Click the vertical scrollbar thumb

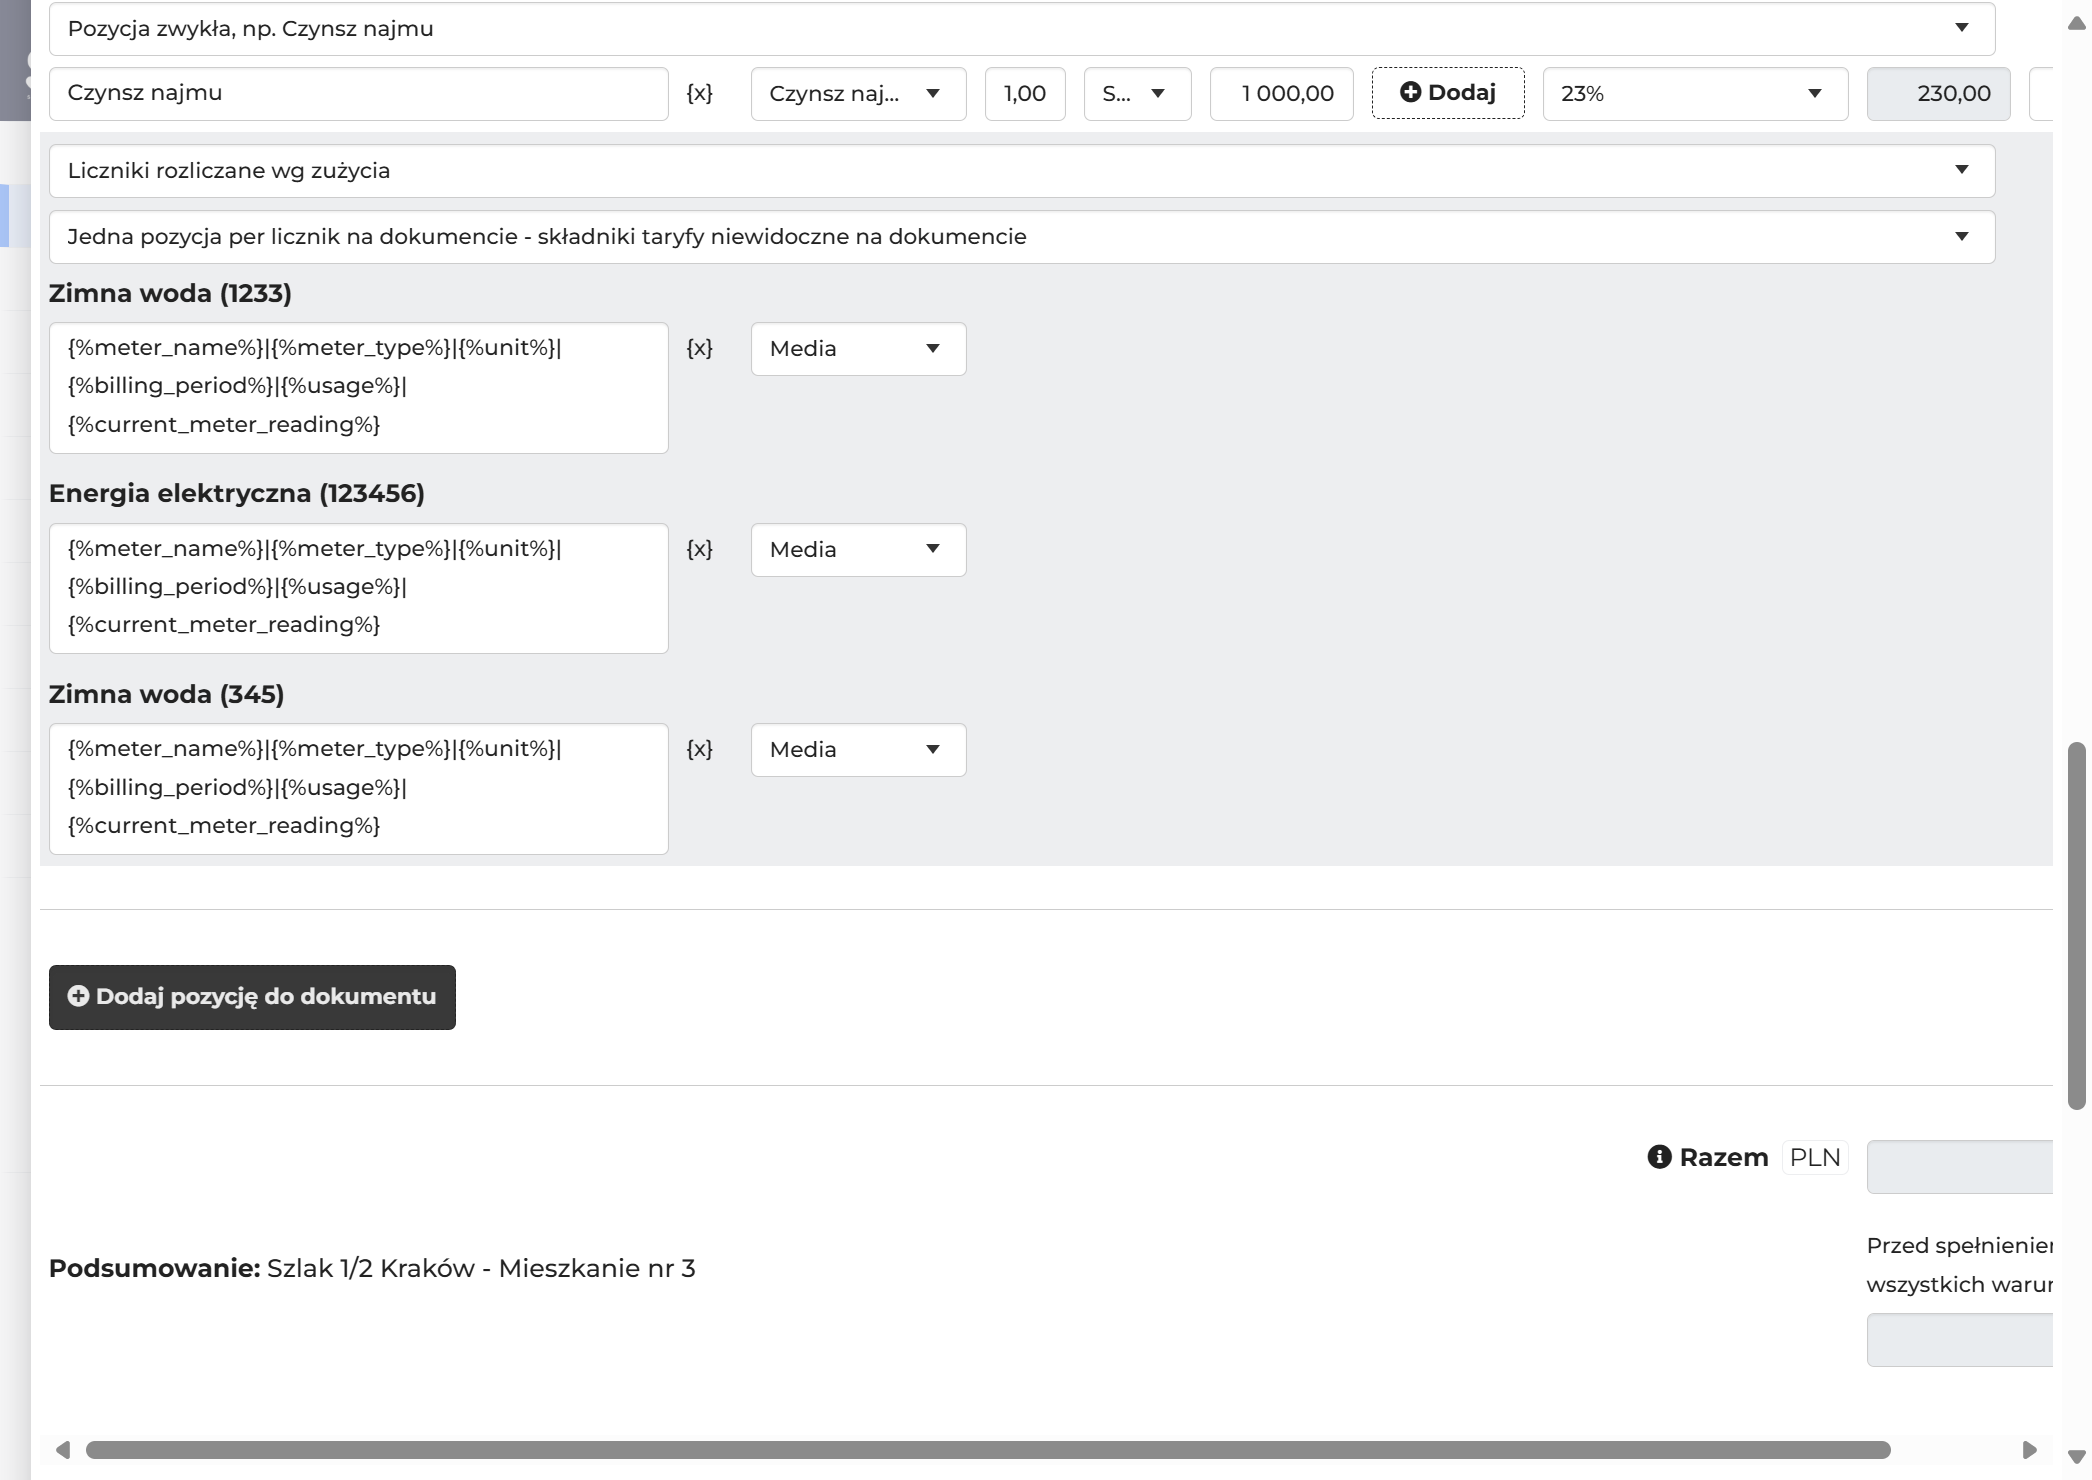tap(2077, 925)
